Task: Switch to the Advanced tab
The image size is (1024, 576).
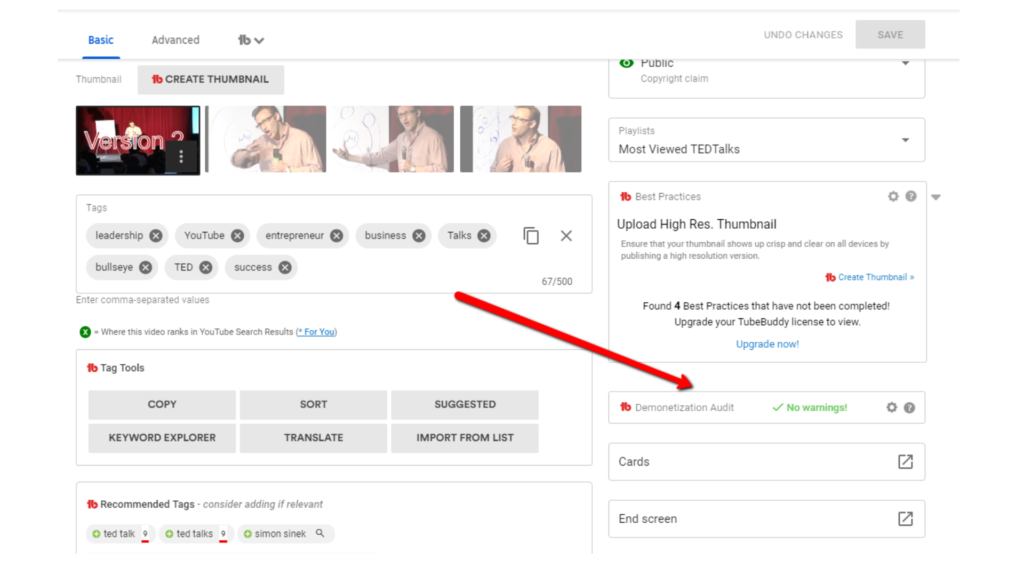Action: (176, 40)
